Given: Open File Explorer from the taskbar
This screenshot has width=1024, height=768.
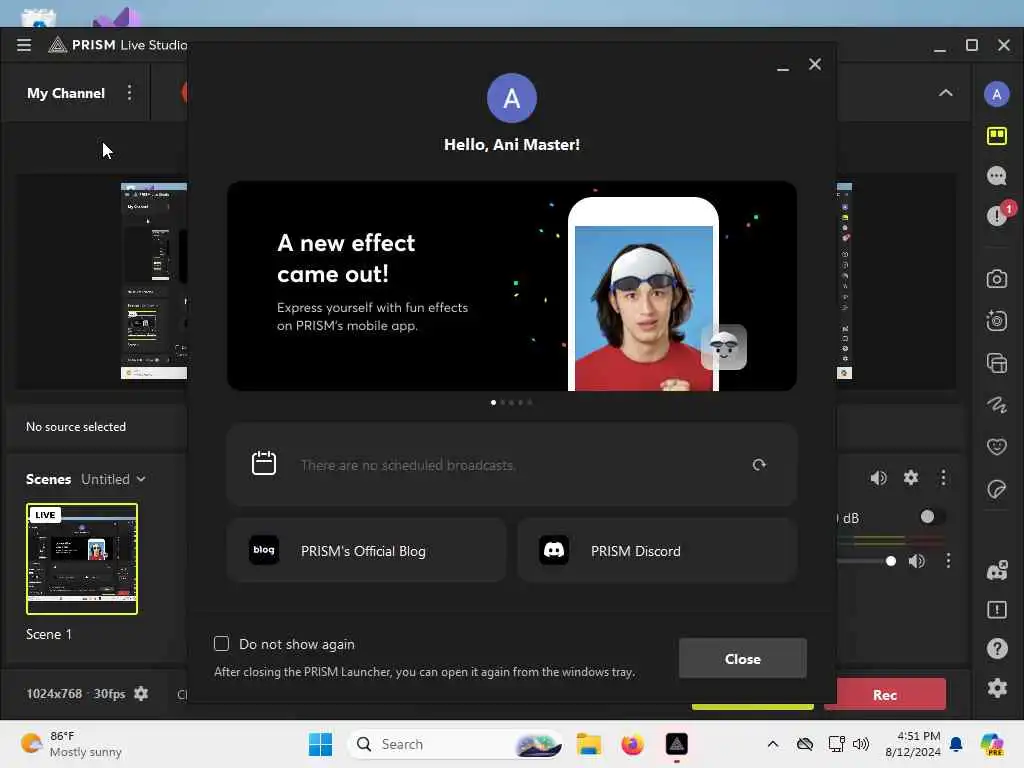Looking at the screenshot, I should tap(588, 744).
